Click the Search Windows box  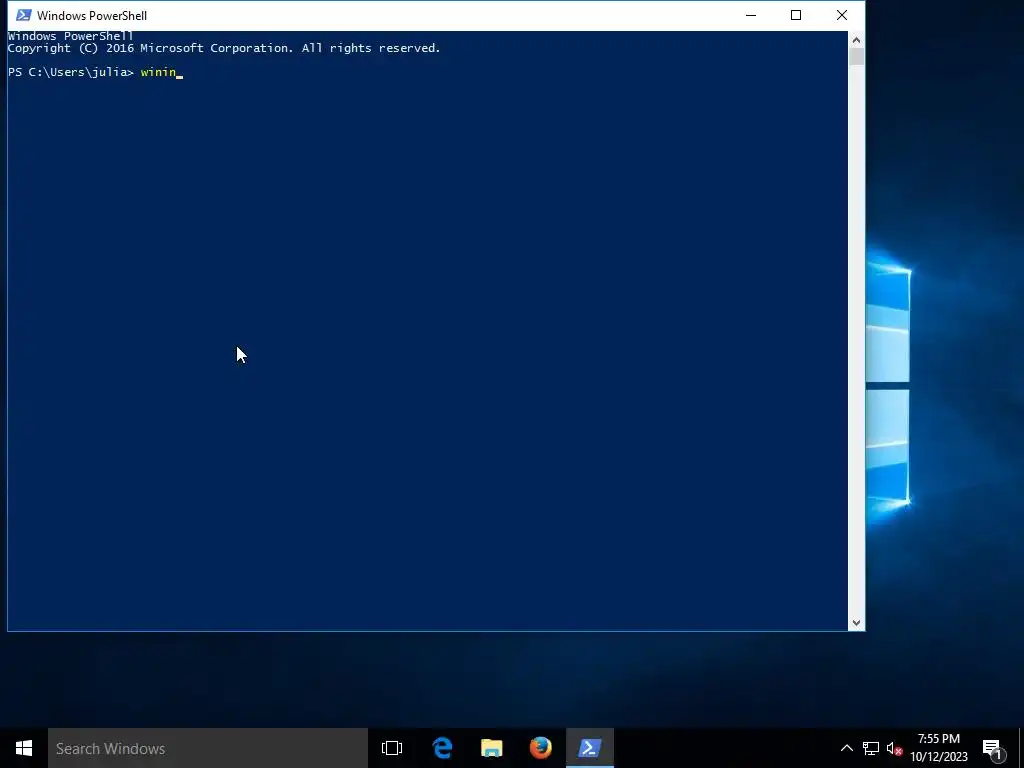(x=208, y=748)
